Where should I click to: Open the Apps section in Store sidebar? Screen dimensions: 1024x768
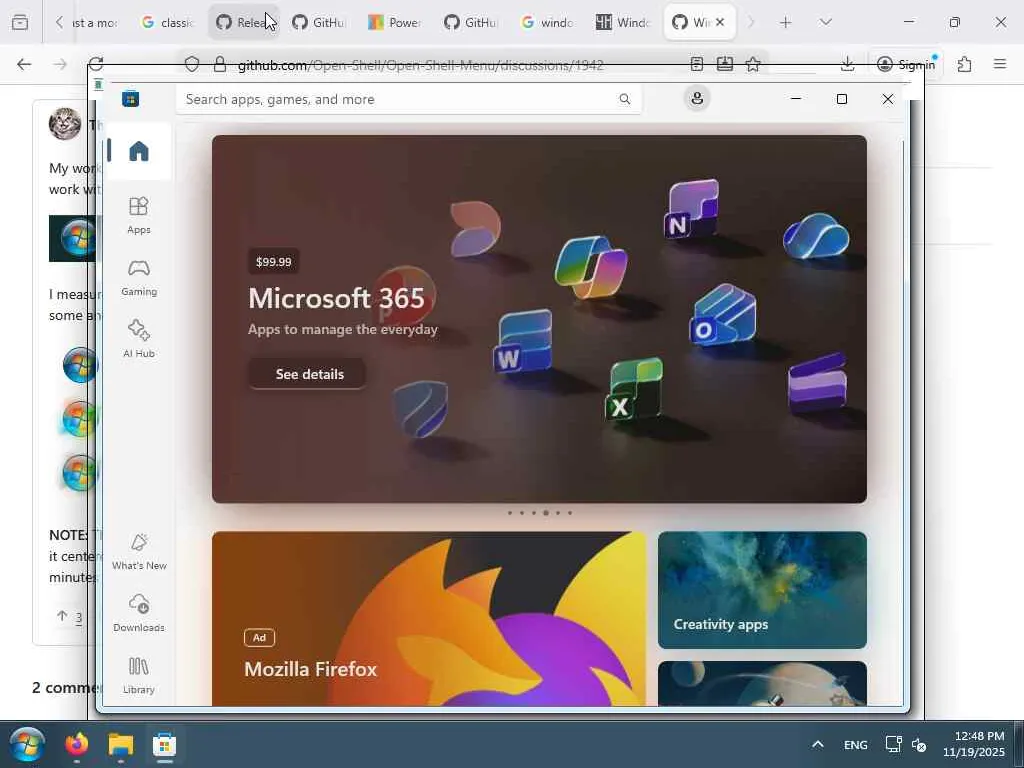(x=138, y=216)
